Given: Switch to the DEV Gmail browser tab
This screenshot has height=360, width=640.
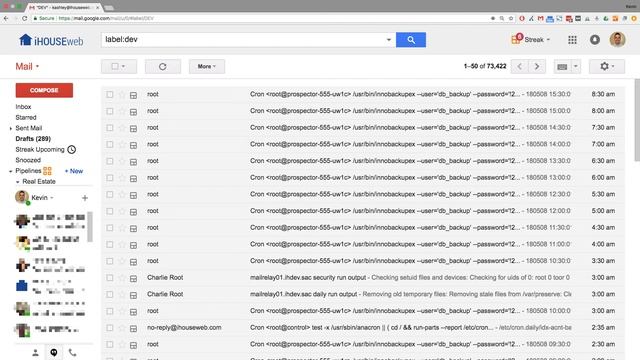Looking at the screenshot, I should 64,7.
